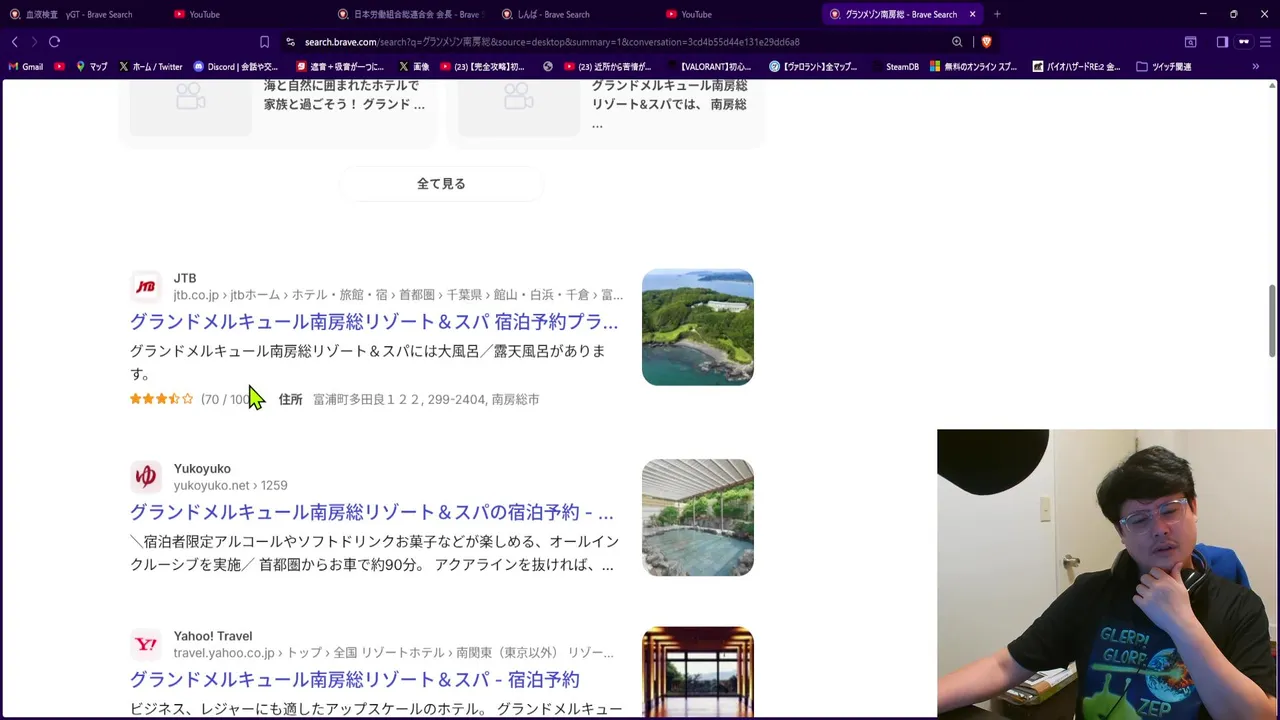Open 無料のオンライン スプ bookmark
The height and width of the screenshot is (720, 1280).
pos(973,67)
